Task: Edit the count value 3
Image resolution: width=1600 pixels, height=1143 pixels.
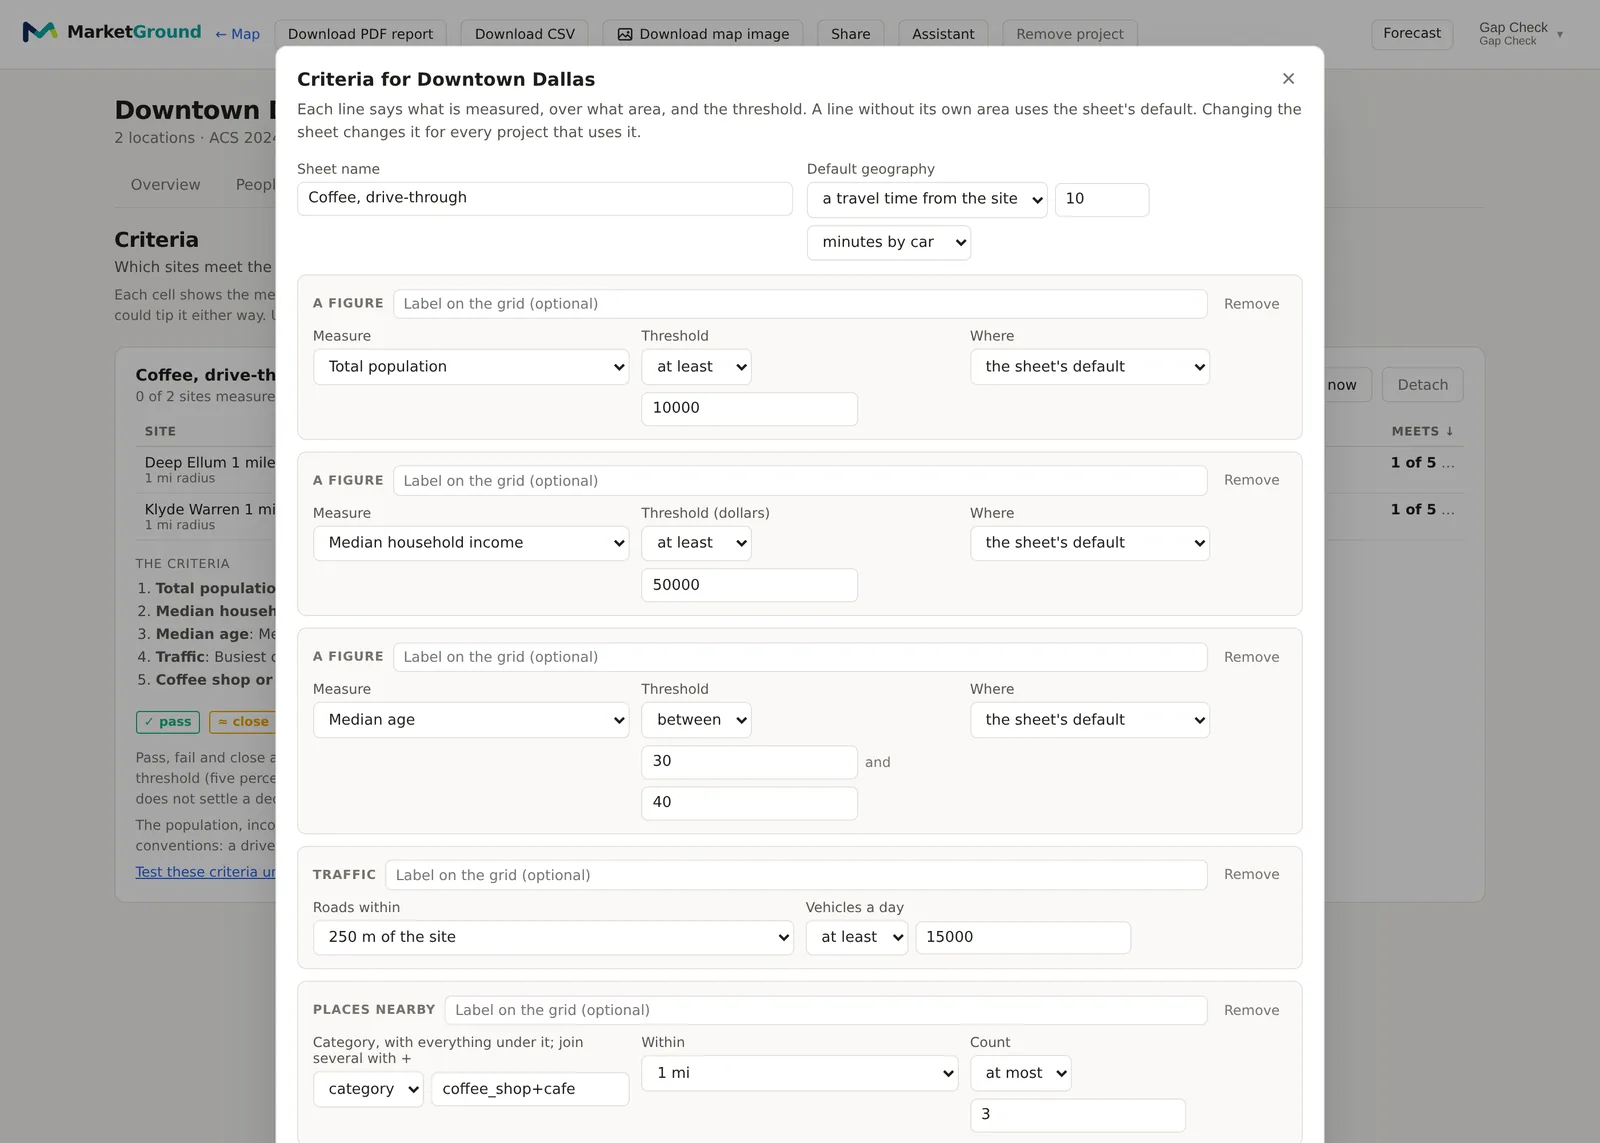Action: [1078, 1114]
